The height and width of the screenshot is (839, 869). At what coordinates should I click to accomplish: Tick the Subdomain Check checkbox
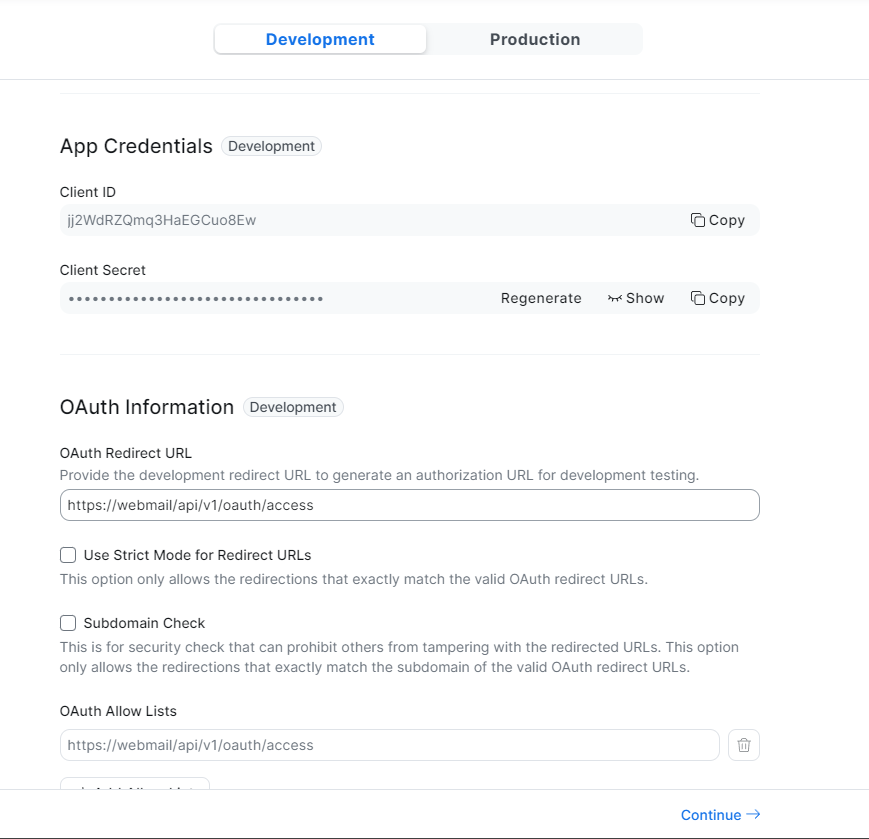[68, 623]
